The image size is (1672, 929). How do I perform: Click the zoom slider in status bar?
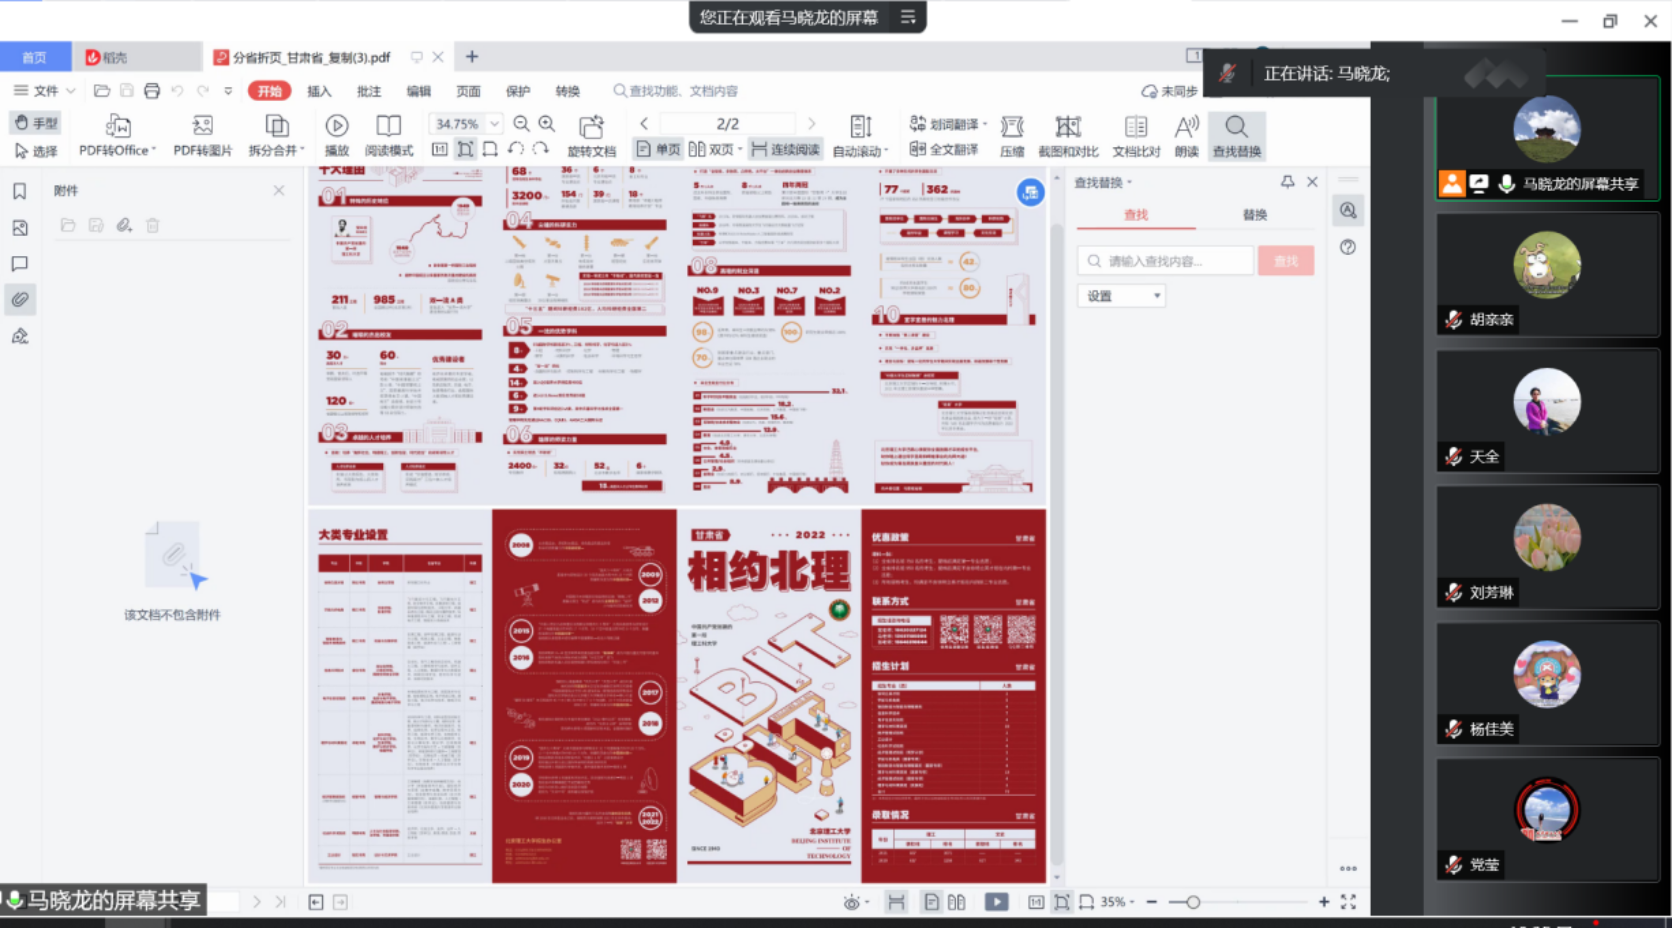coord(1193,902)
